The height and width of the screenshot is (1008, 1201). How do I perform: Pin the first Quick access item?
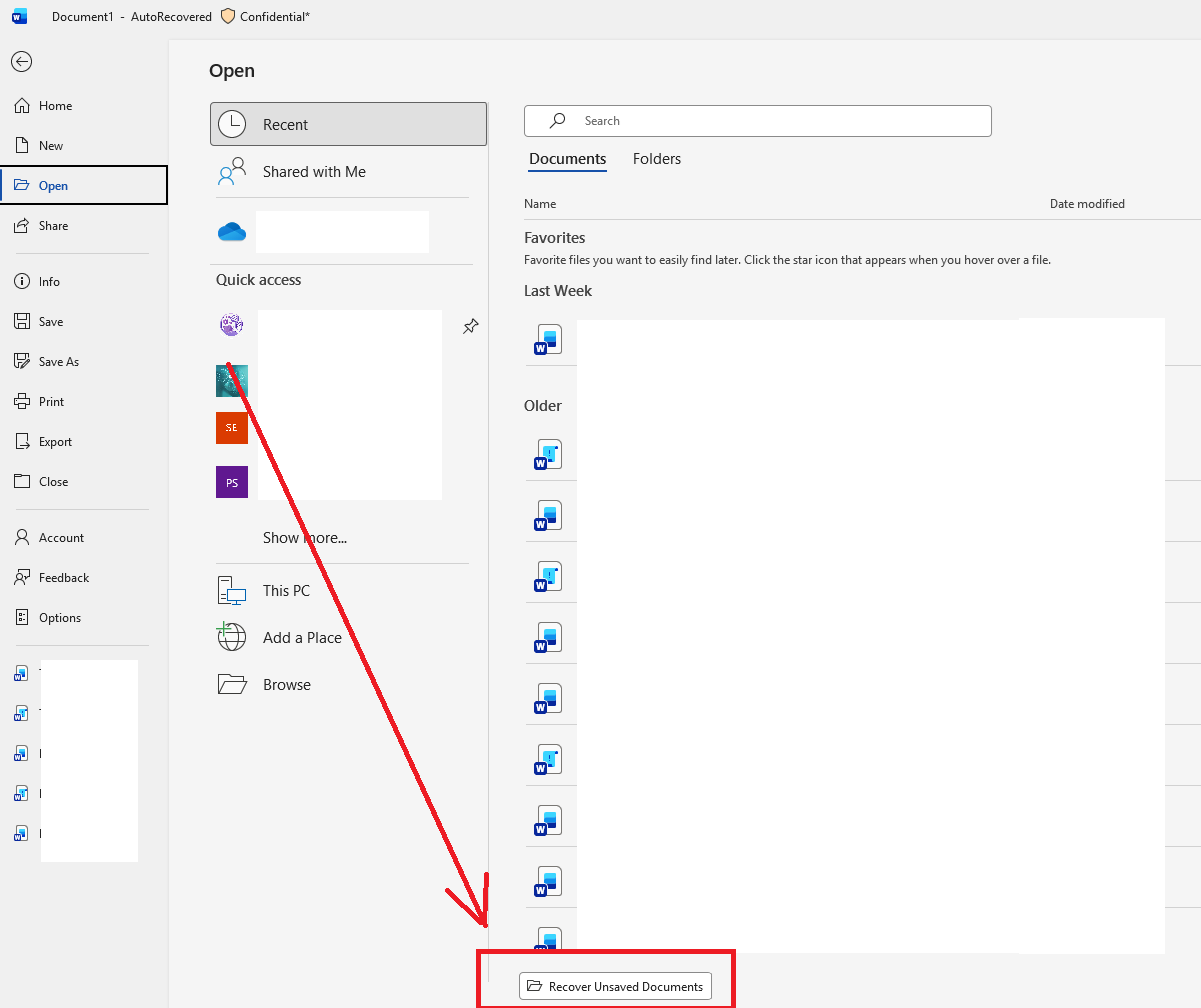coord(470,326)
